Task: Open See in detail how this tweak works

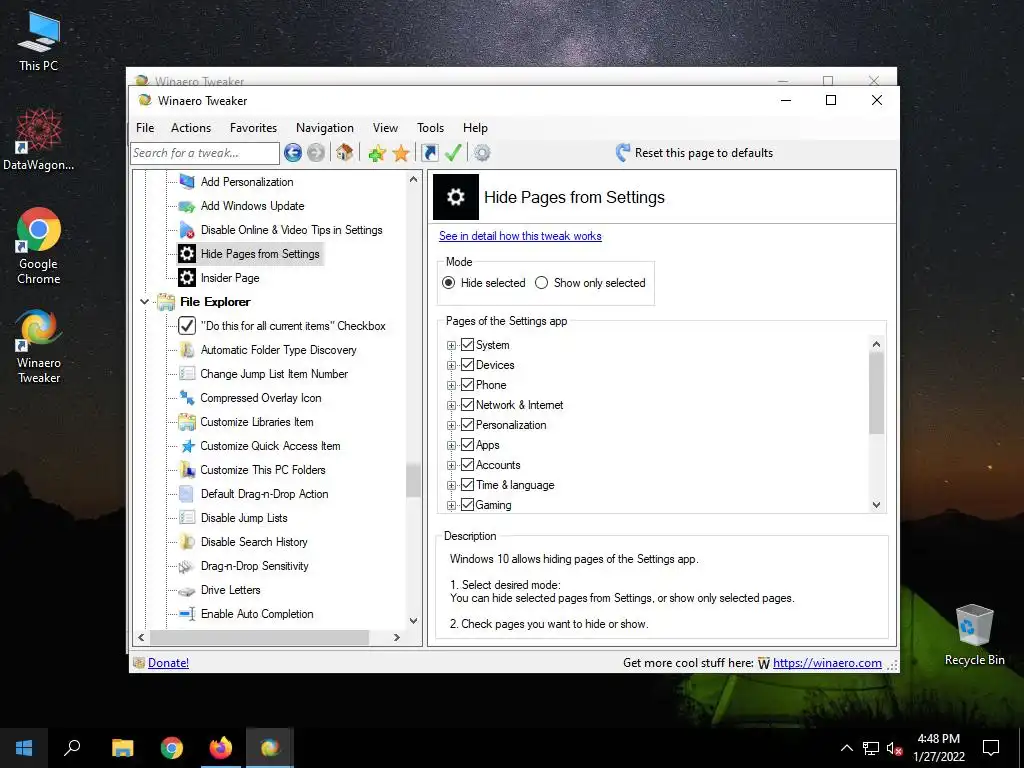Action: coord(520,236)
